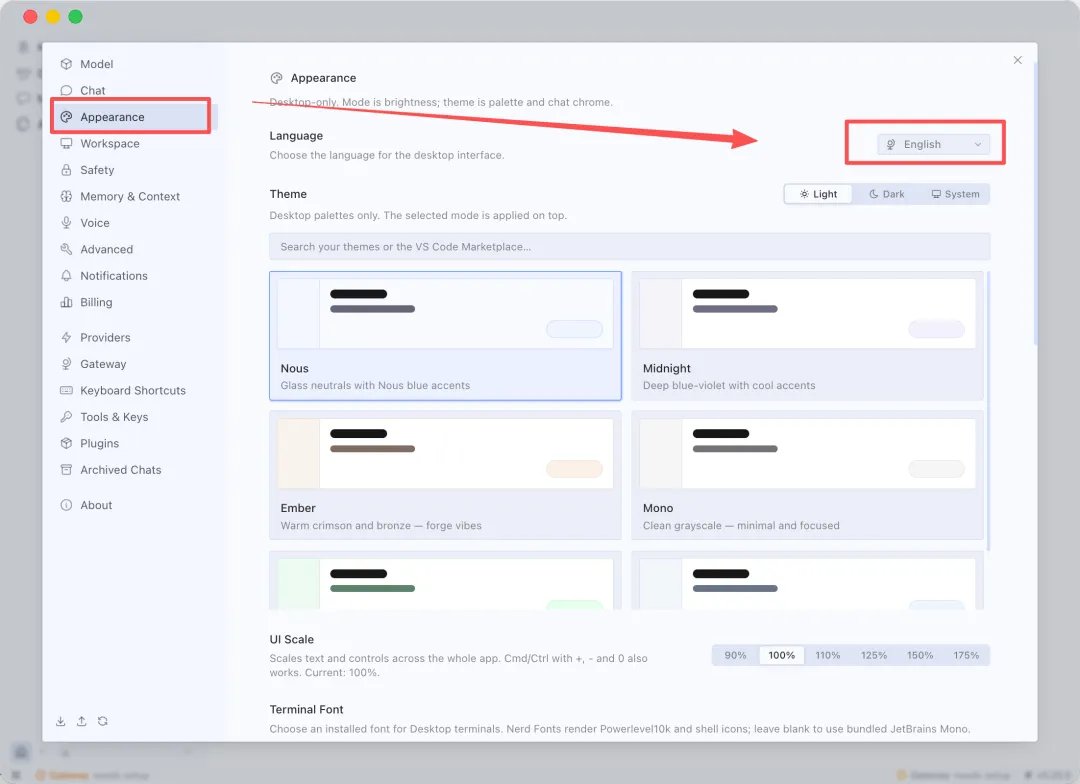Click the "Terminal Font" section heading

pos(306,710)
